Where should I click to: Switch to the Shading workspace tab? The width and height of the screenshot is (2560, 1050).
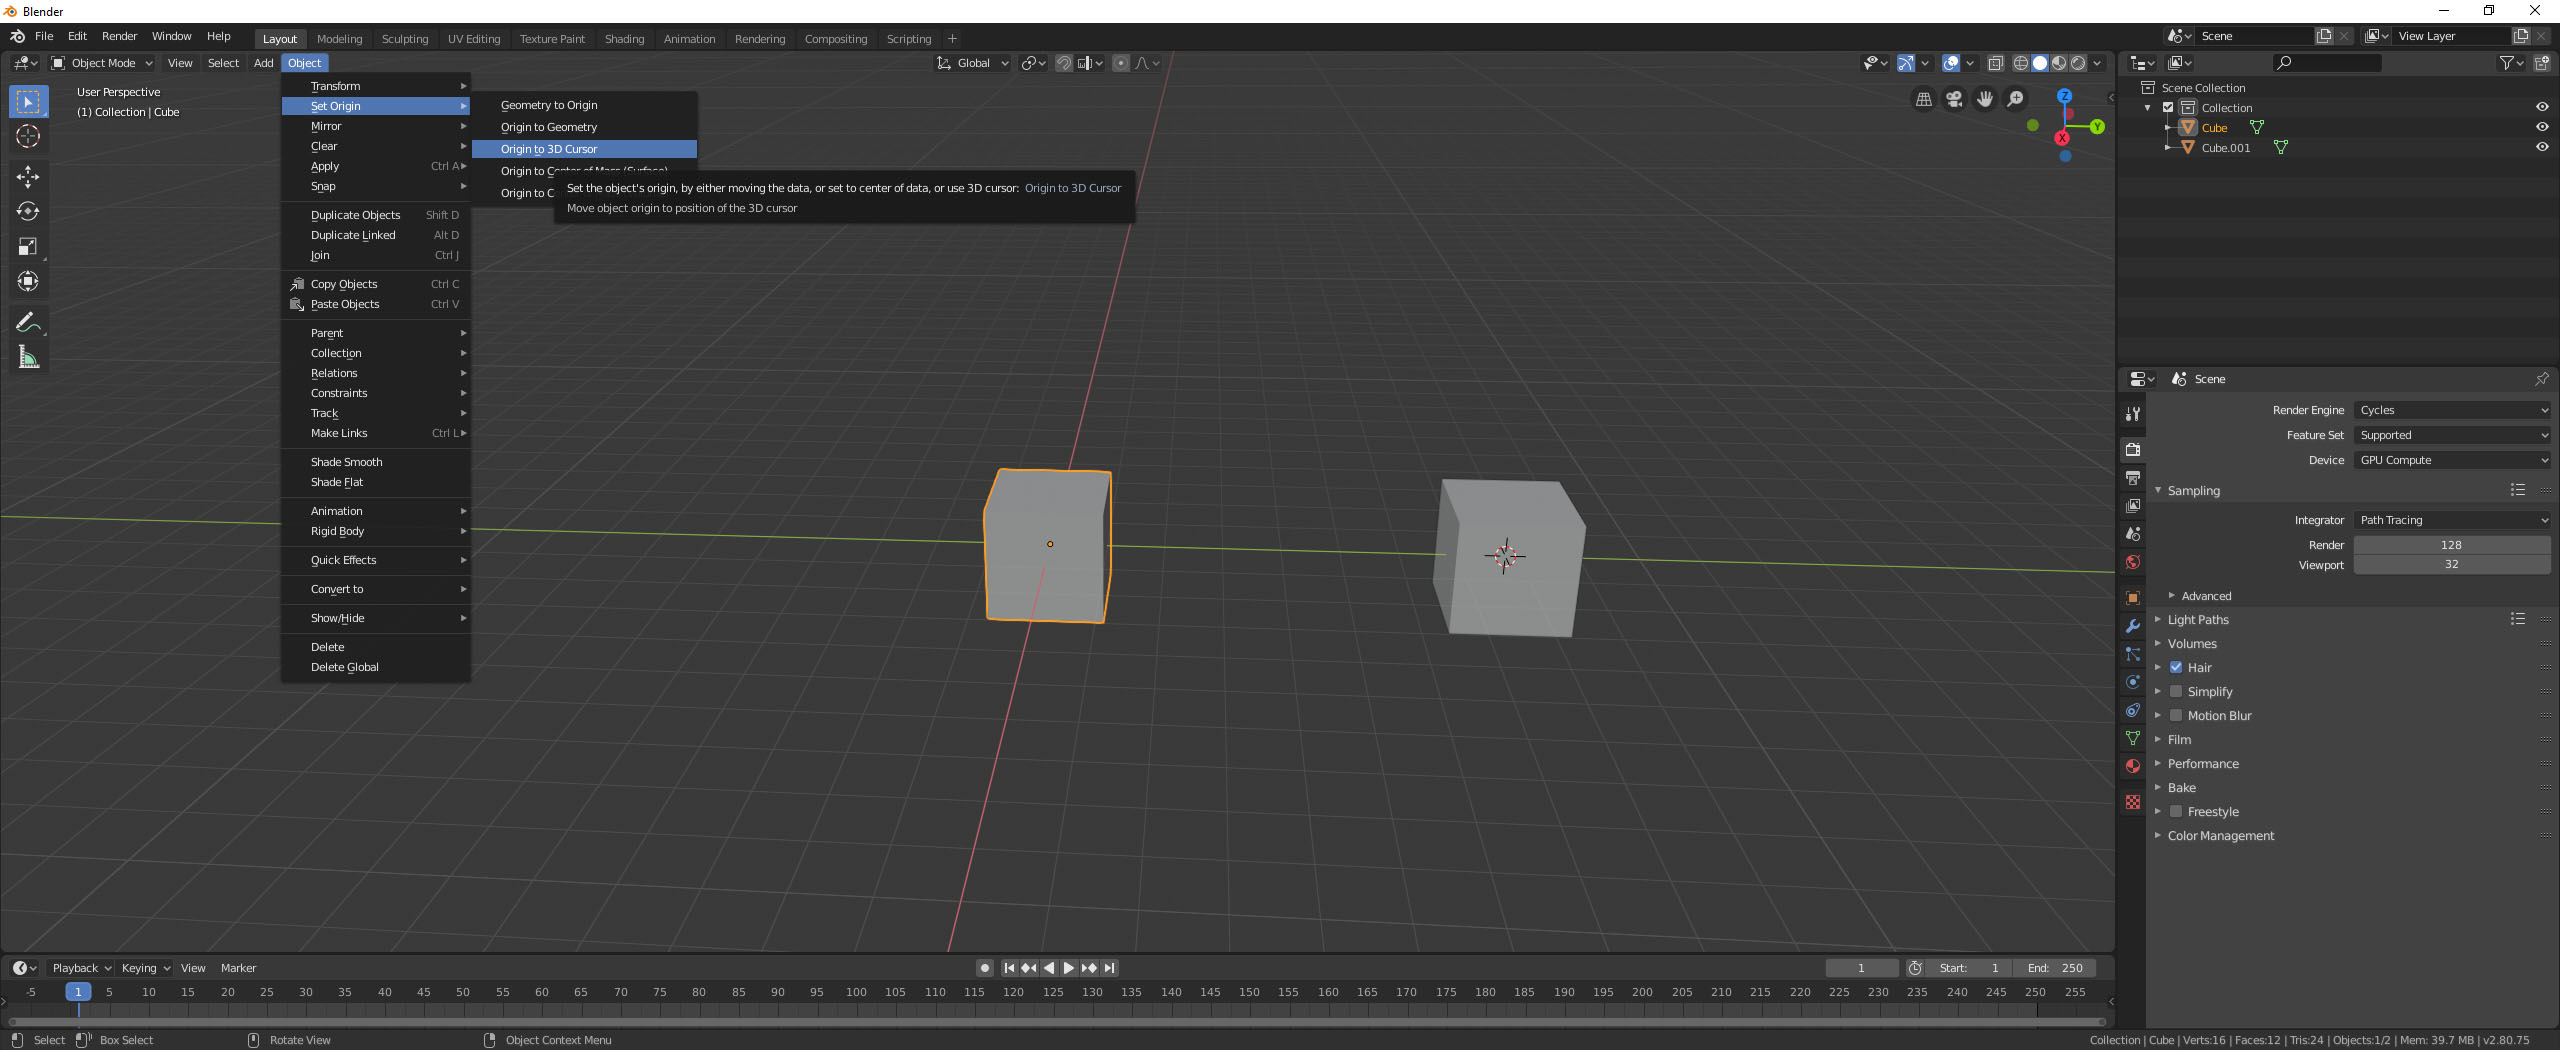point(623,39)
